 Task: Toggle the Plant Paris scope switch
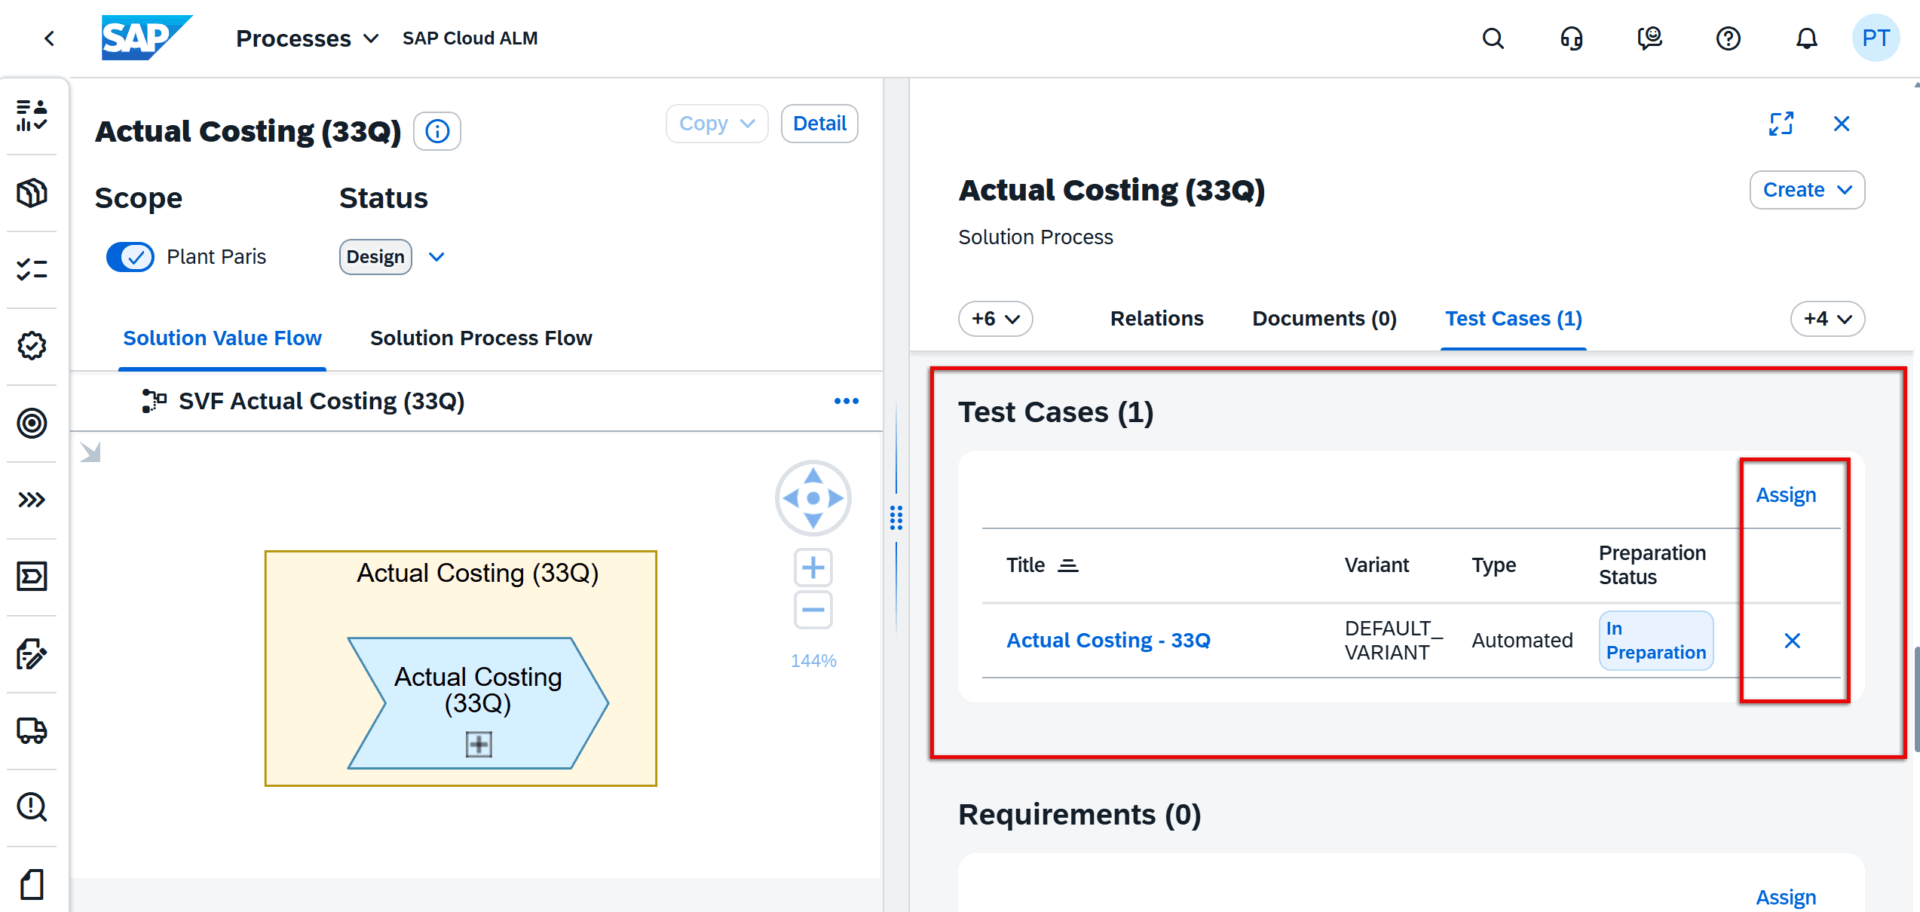coord(131,257)
